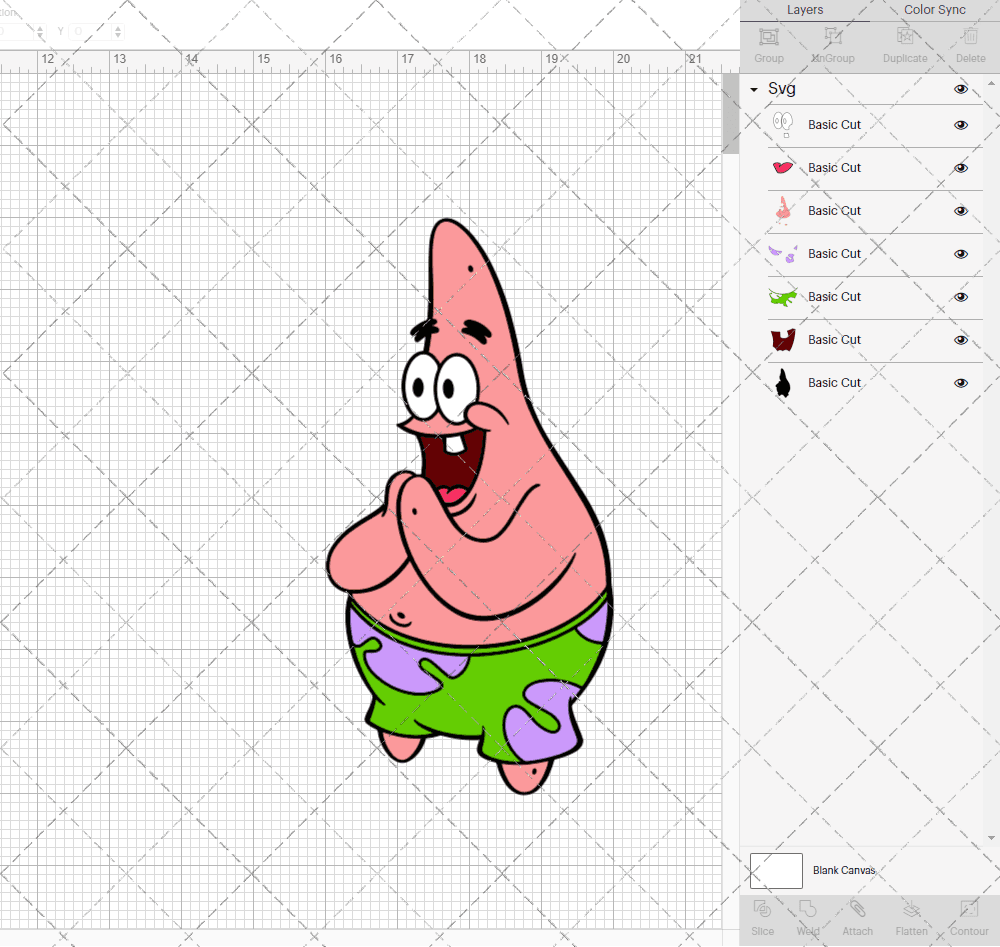Viewport: 1000px width, 947px height.
Task: Click the canvas vertical scrollbar thumb
Action: point(730,114)
